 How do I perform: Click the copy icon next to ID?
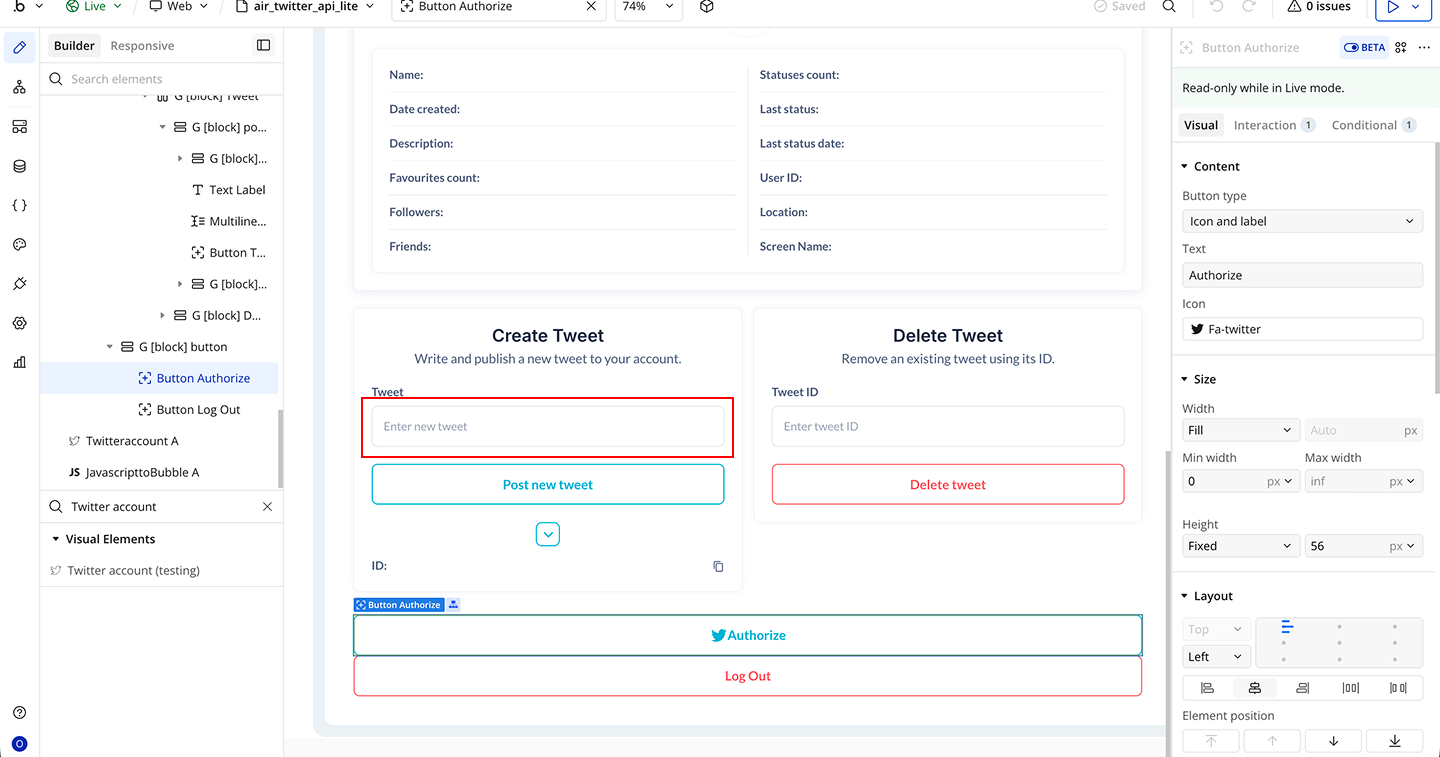coord(718,566)
